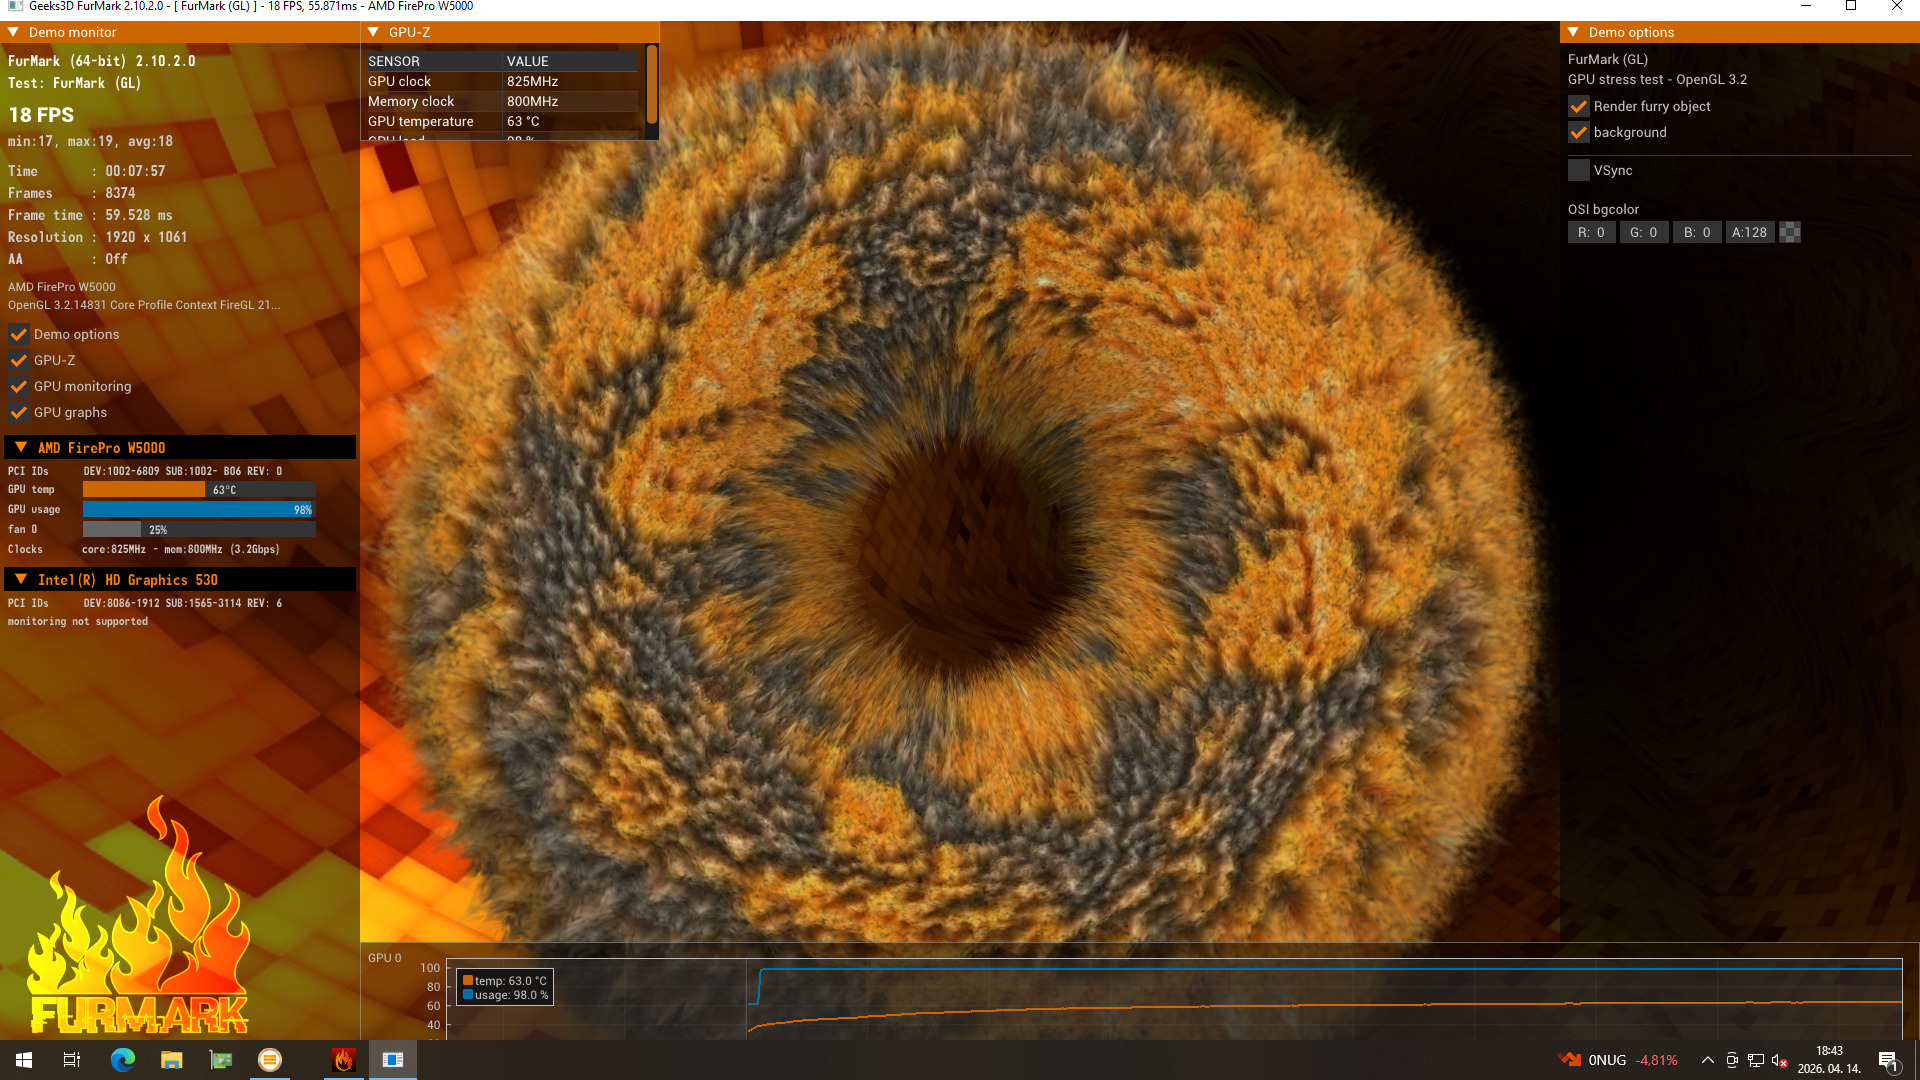The width and height of the screenshot is (1920, 1080).
Task: Open File Explorer from the taskbar
Action: pos(171,1060)
